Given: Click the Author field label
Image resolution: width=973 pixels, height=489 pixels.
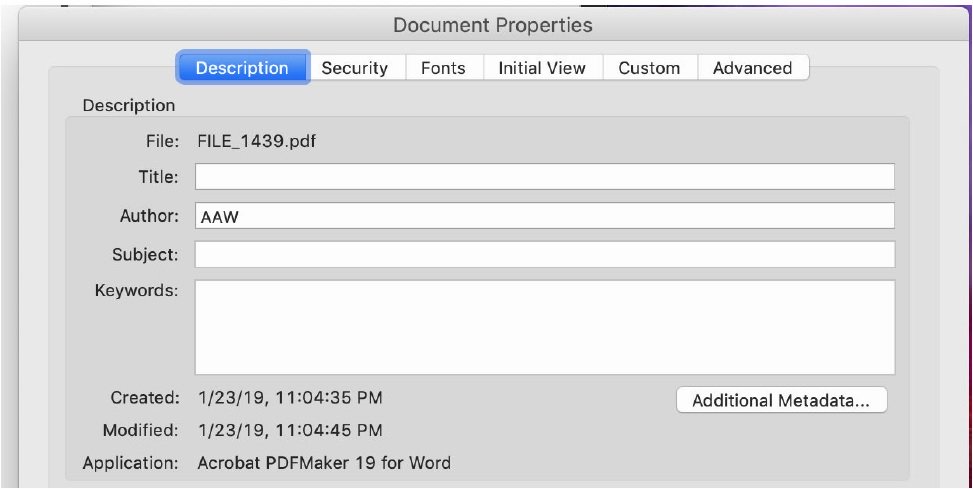Looking at the screenshot, I should pos(149,216).
